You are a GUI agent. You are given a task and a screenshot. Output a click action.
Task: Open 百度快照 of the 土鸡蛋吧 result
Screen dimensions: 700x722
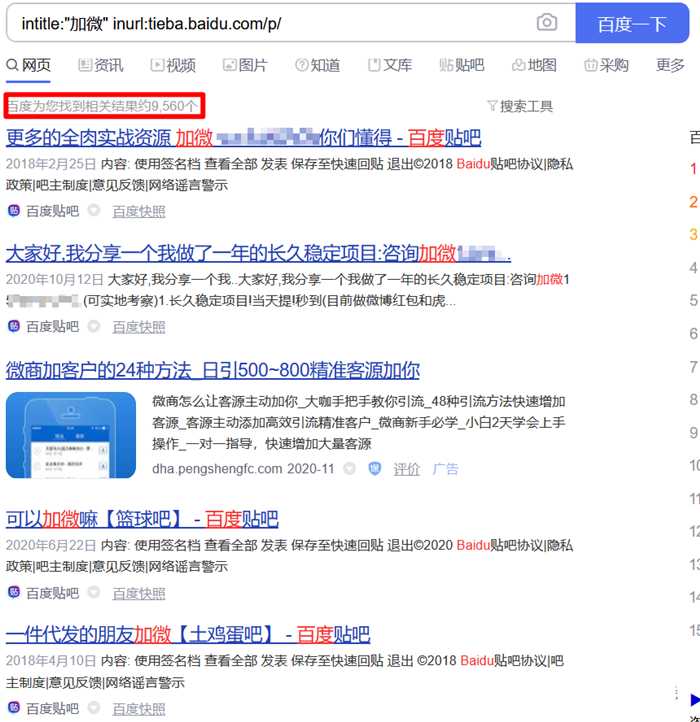pos(139,709)
